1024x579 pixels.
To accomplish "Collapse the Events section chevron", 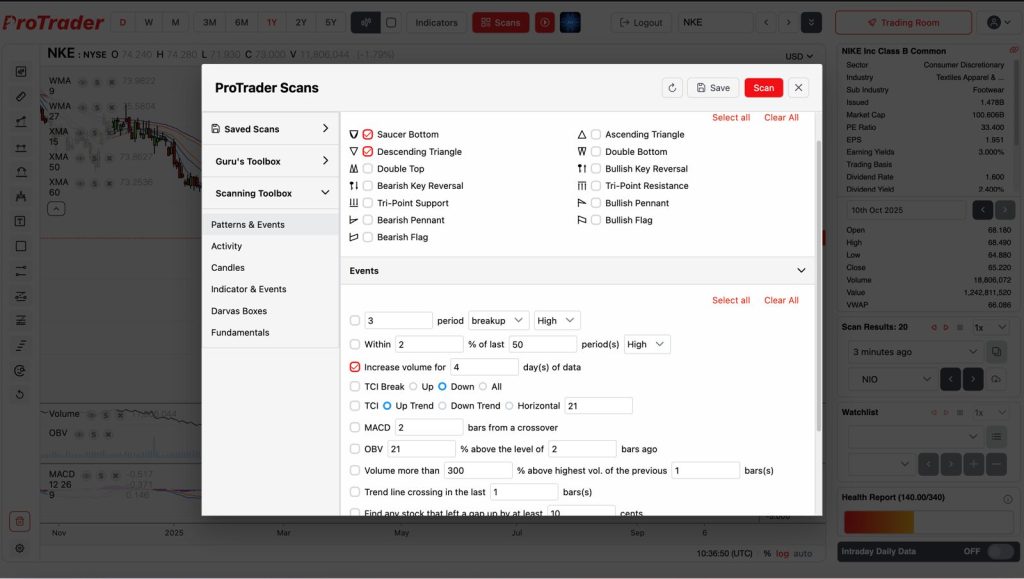I will [x=801, y=270].
